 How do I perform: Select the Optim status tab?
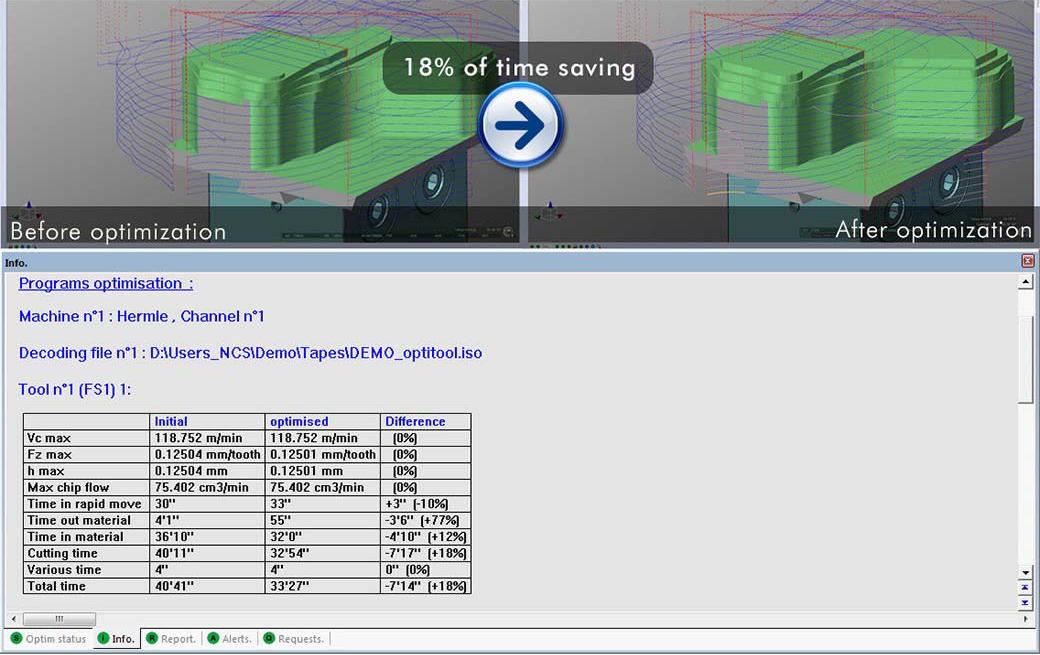pos(55,638)
